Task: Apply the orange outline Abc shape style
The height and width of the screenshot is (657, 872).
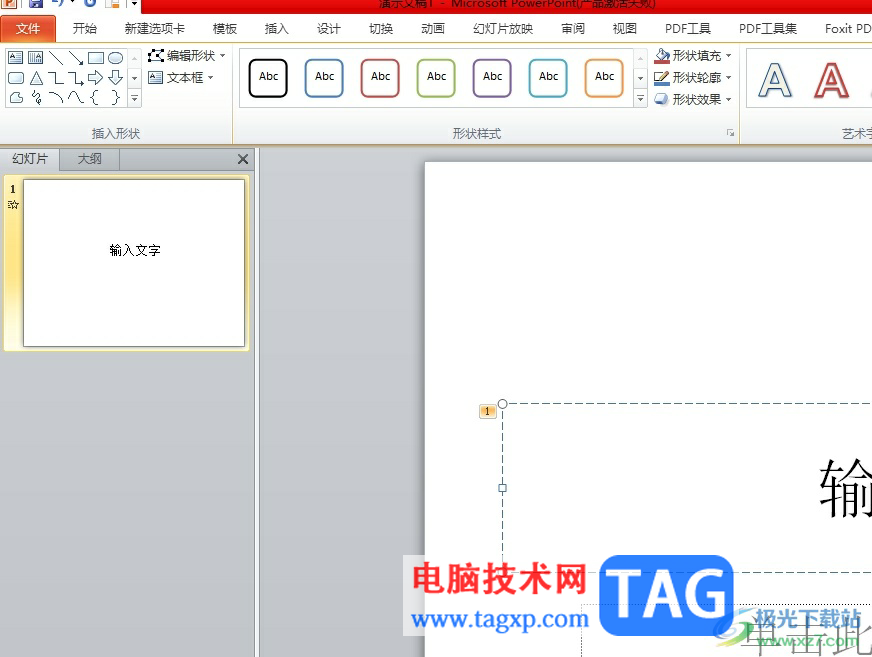Action: tap(605, 78)
